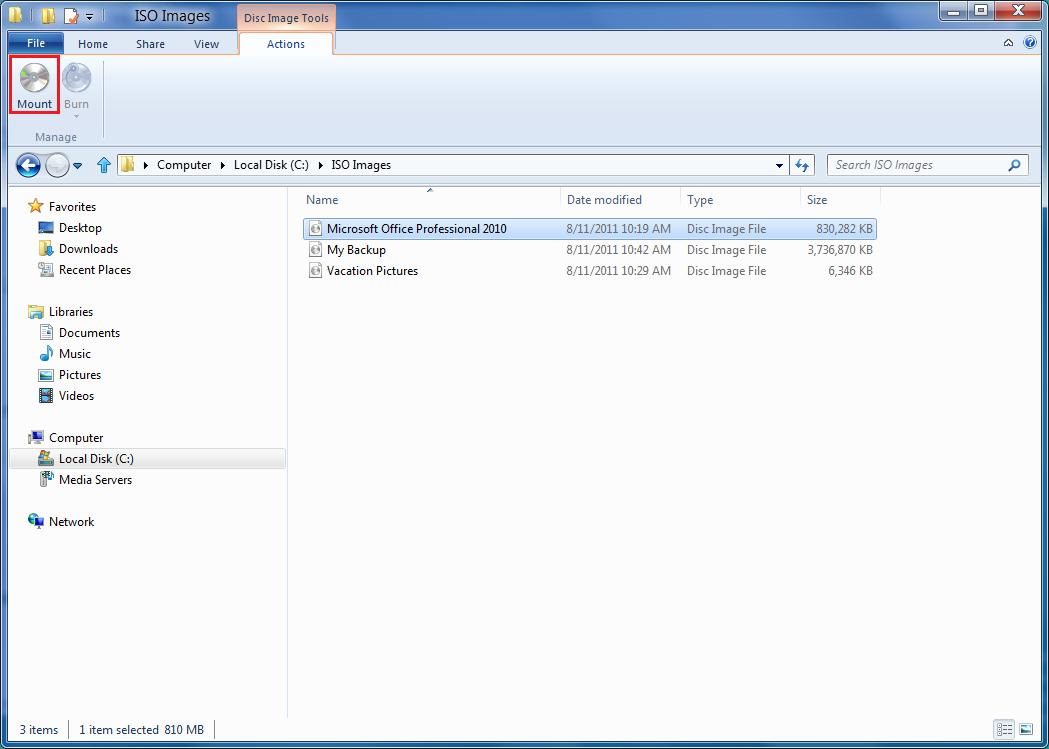
Task: Select the Burn tool in the ribbon
Action: point(76,80)
